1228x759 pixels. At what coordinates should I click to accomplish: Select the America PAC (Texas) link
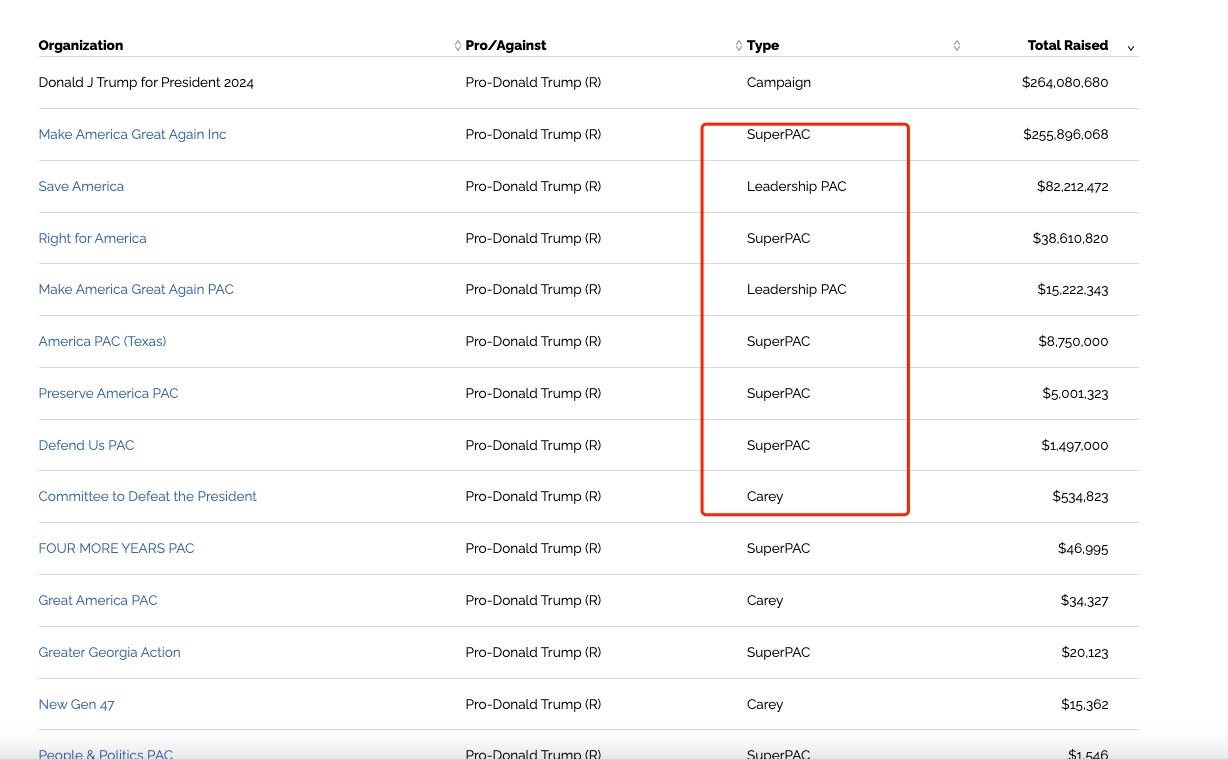tap(102, 342)
